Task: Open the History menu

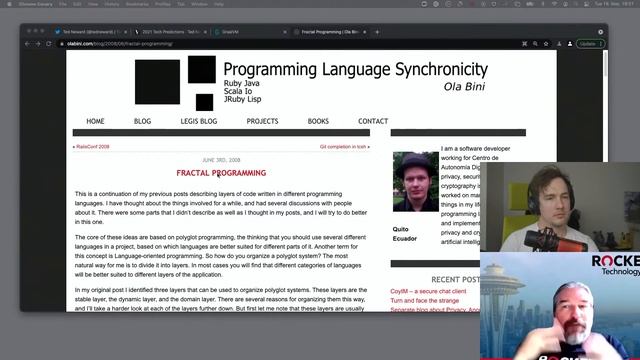Action: (x=111, y=4)
